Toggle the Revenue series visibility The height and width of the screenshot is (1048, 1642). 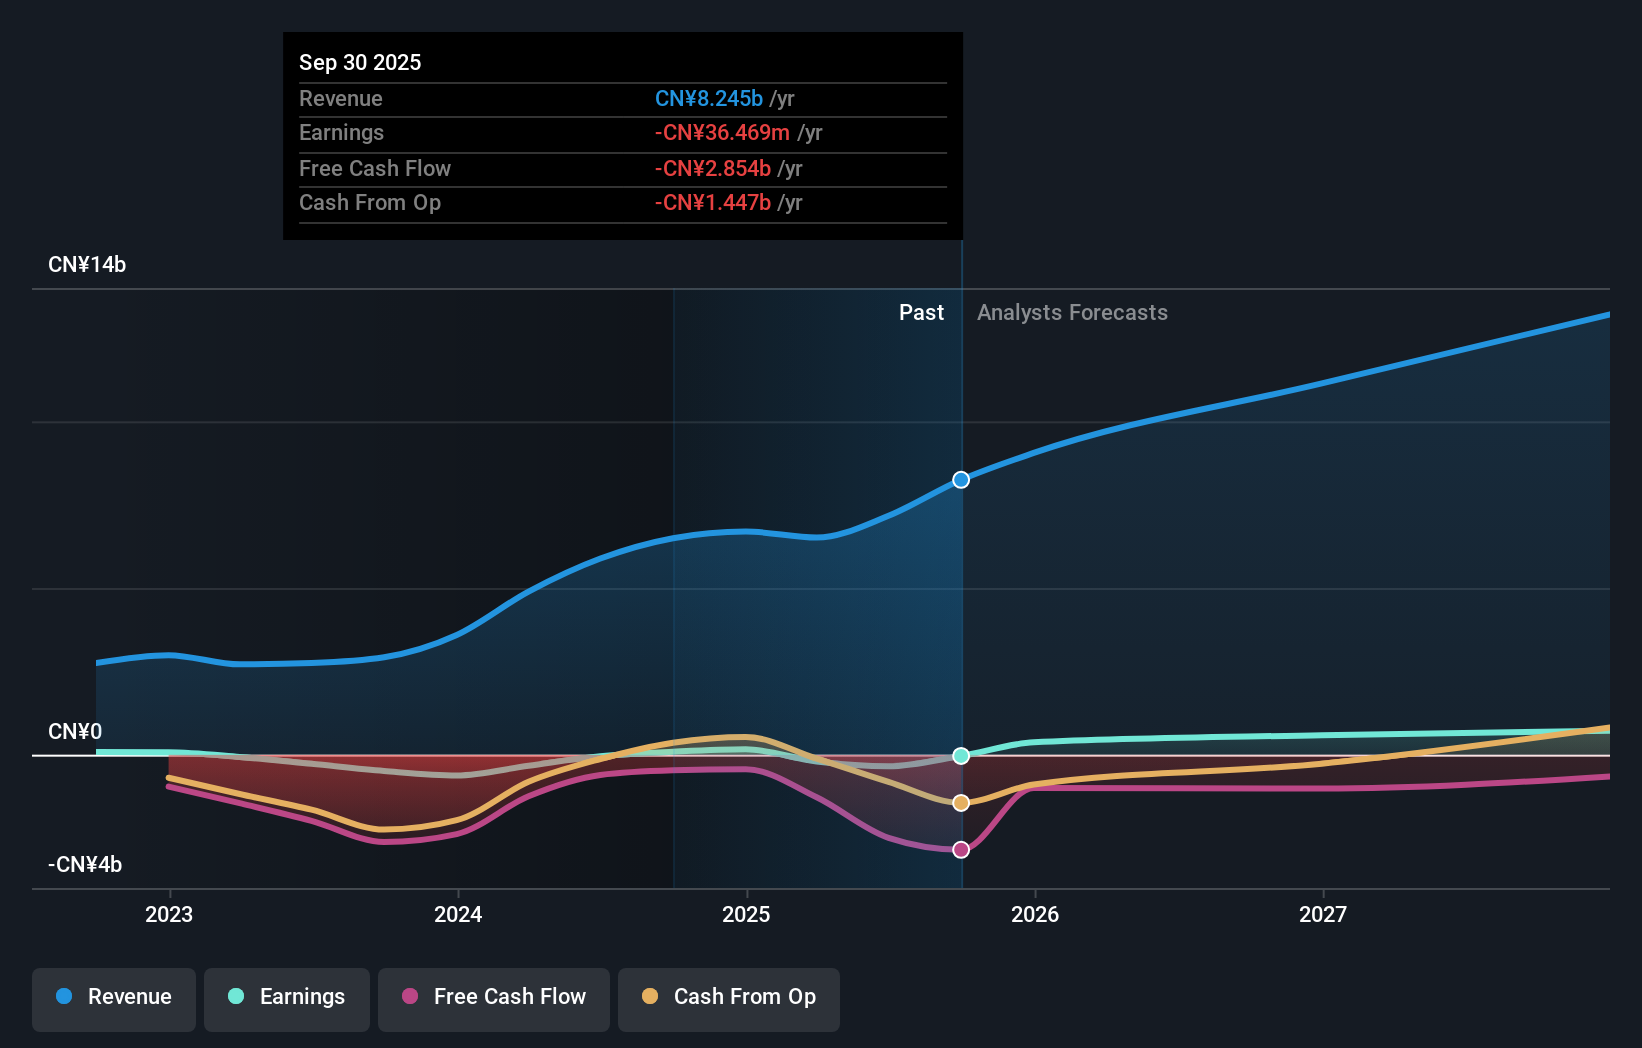click(113, 997)
